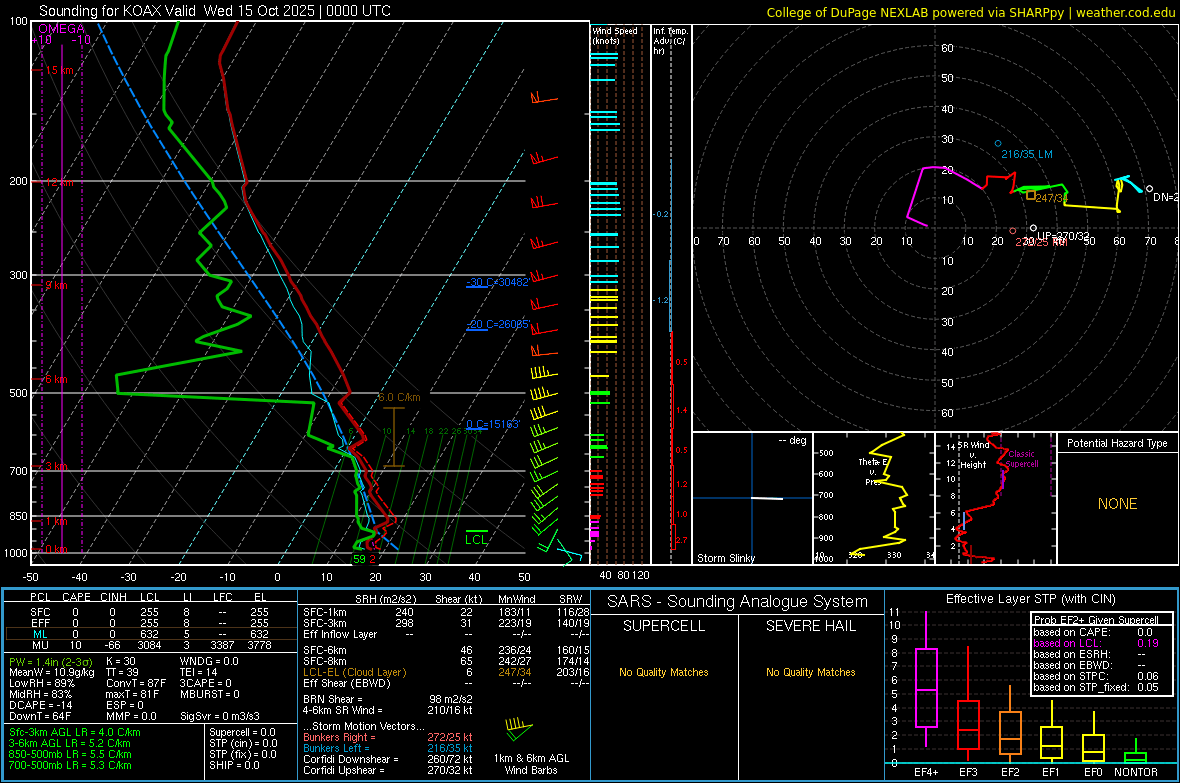The image size is (1180, 783).
Task: Click the SHIP = 0.0 value
Action: point(234,765)
